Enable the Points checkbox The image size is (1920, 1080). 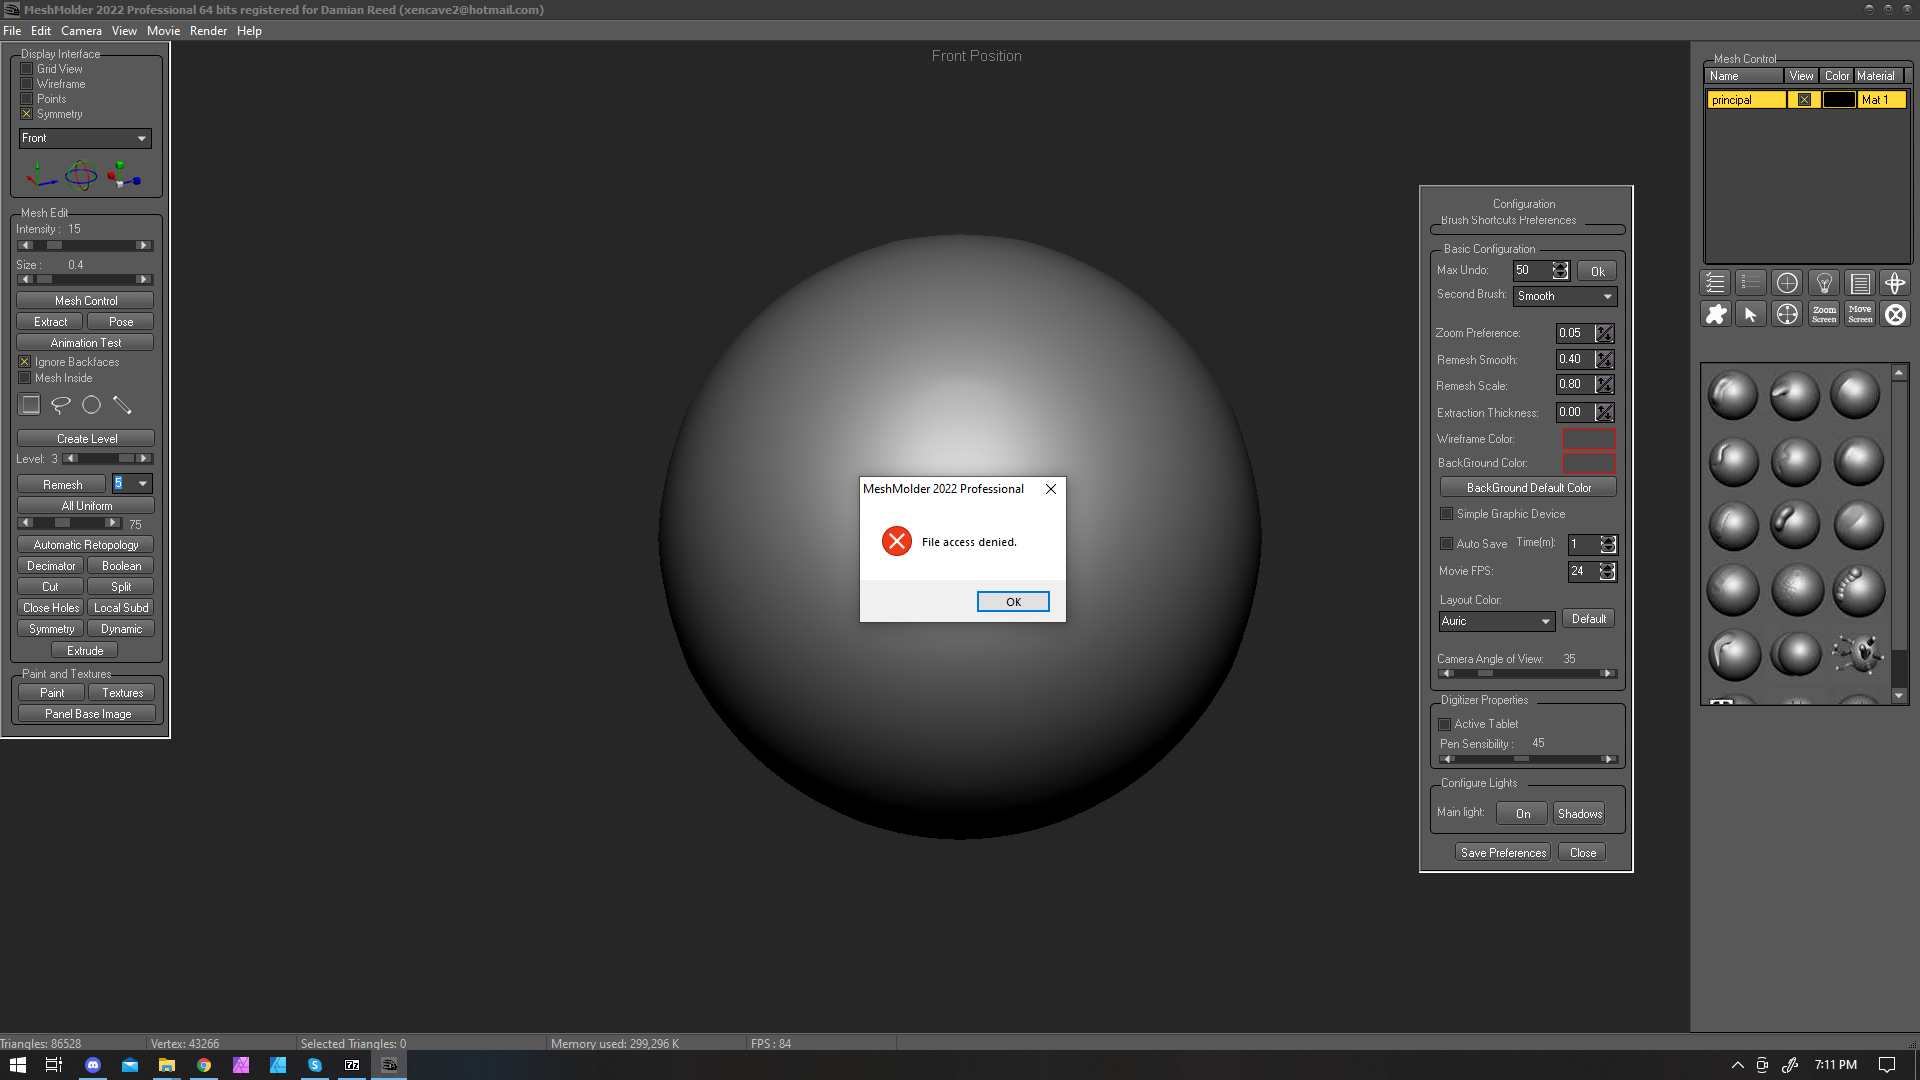coord(27,99)
